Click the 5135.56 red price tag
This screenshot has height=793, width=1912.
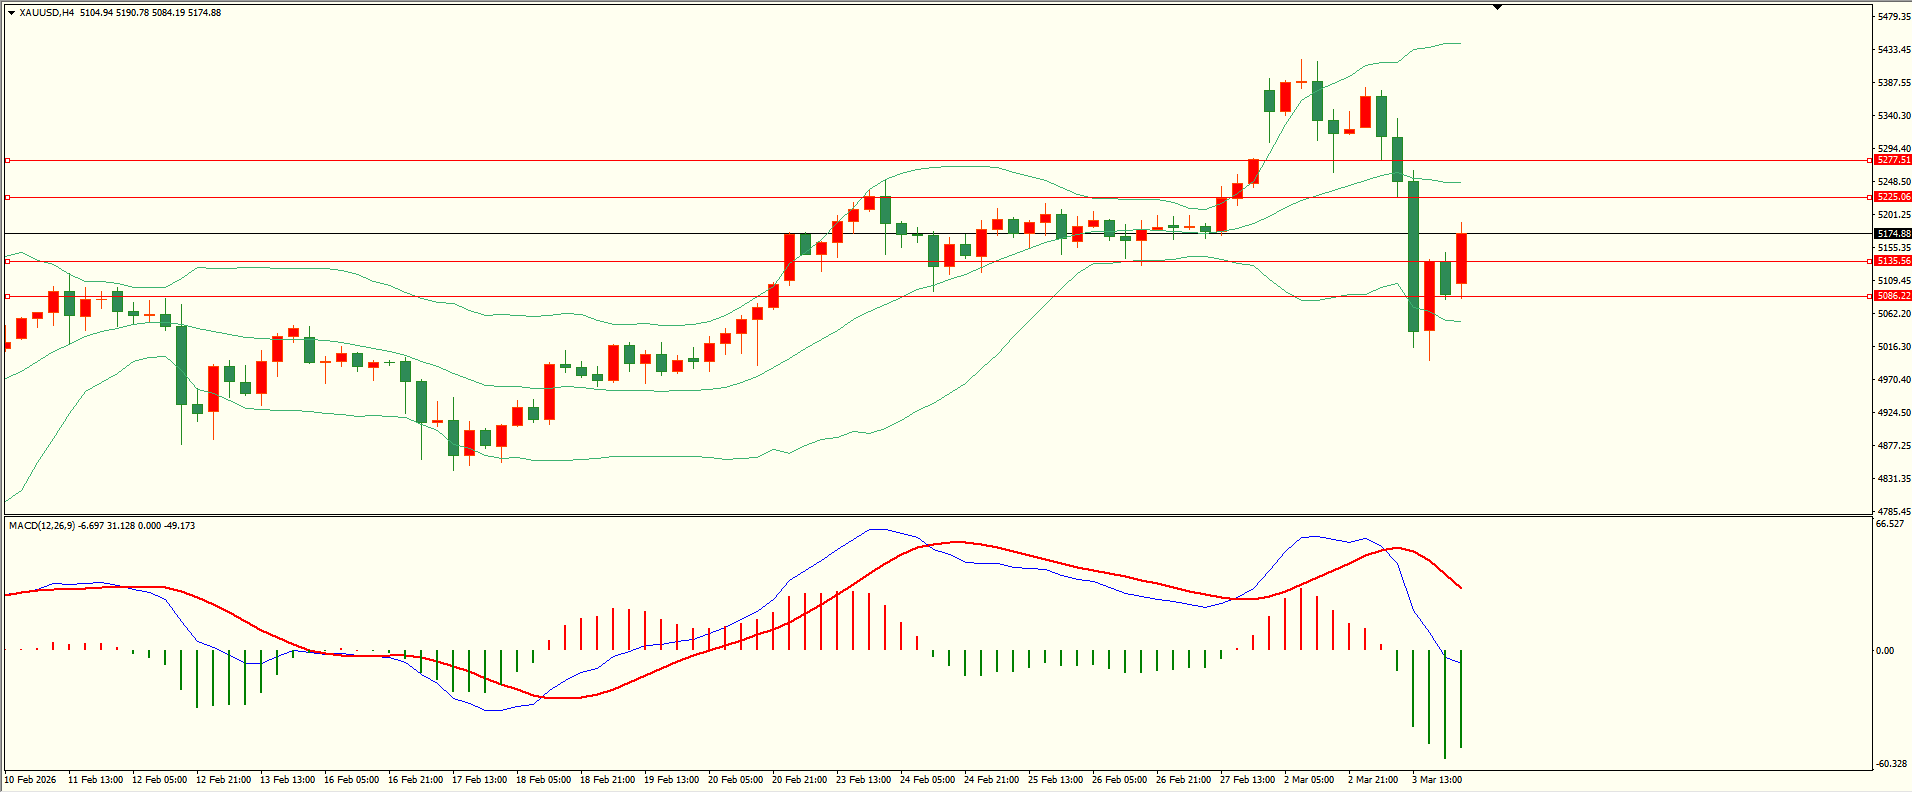pos(1892,261)
